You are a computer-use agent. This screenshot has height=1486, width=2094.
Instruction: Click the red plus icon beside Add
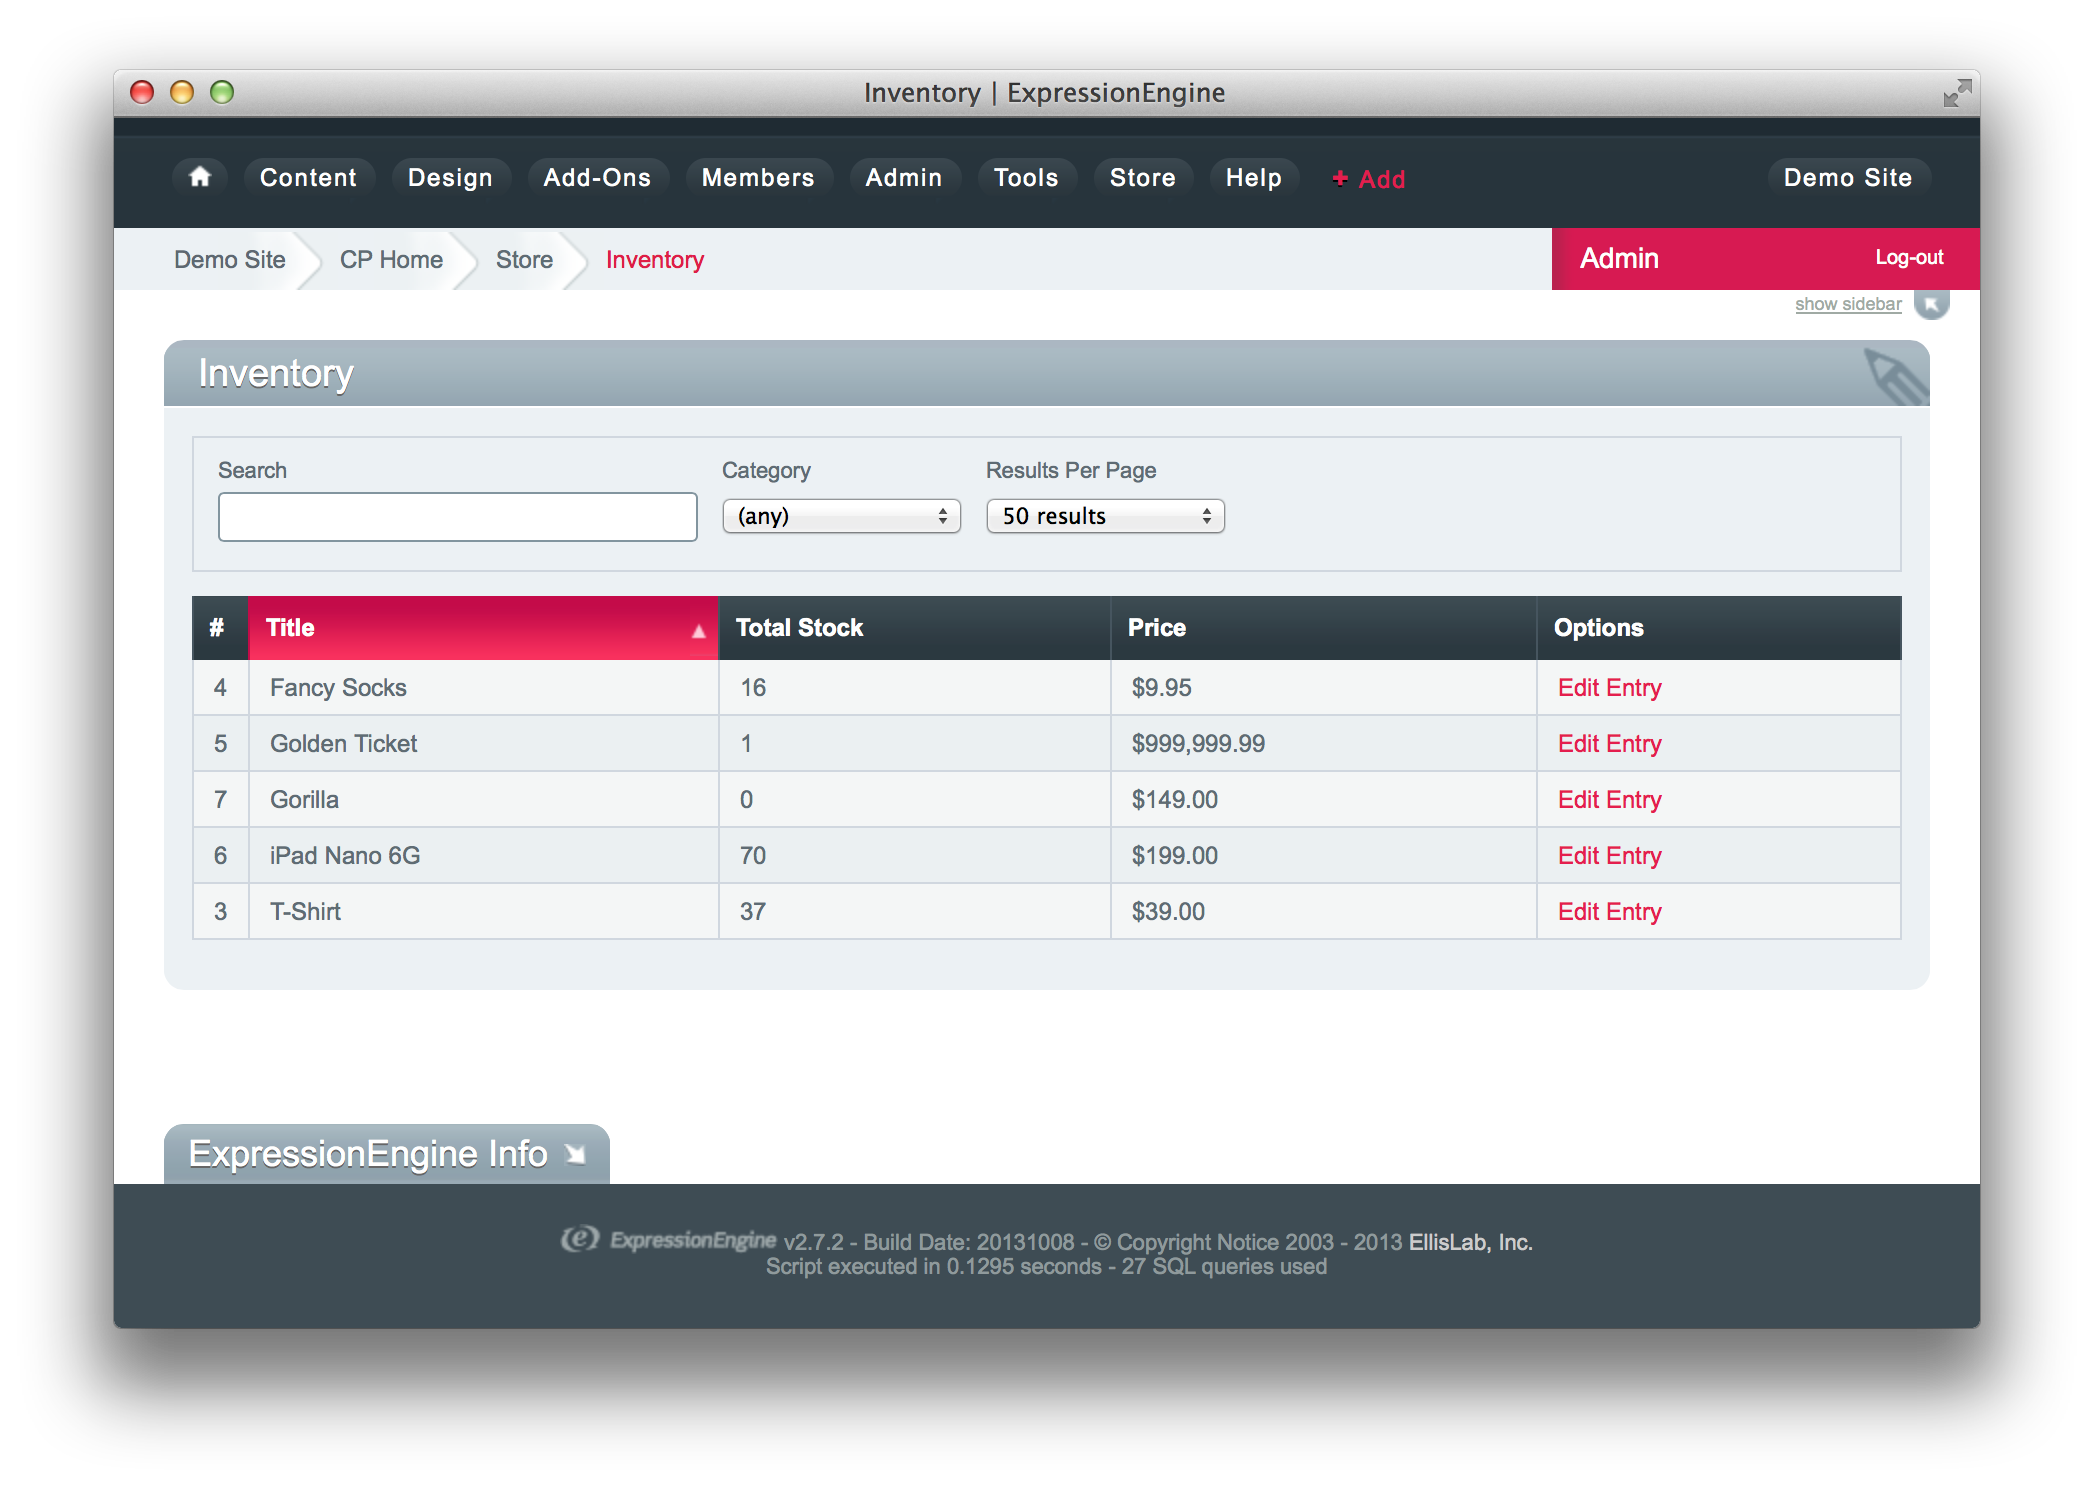pyautogui.click(x=1340, y=178)
